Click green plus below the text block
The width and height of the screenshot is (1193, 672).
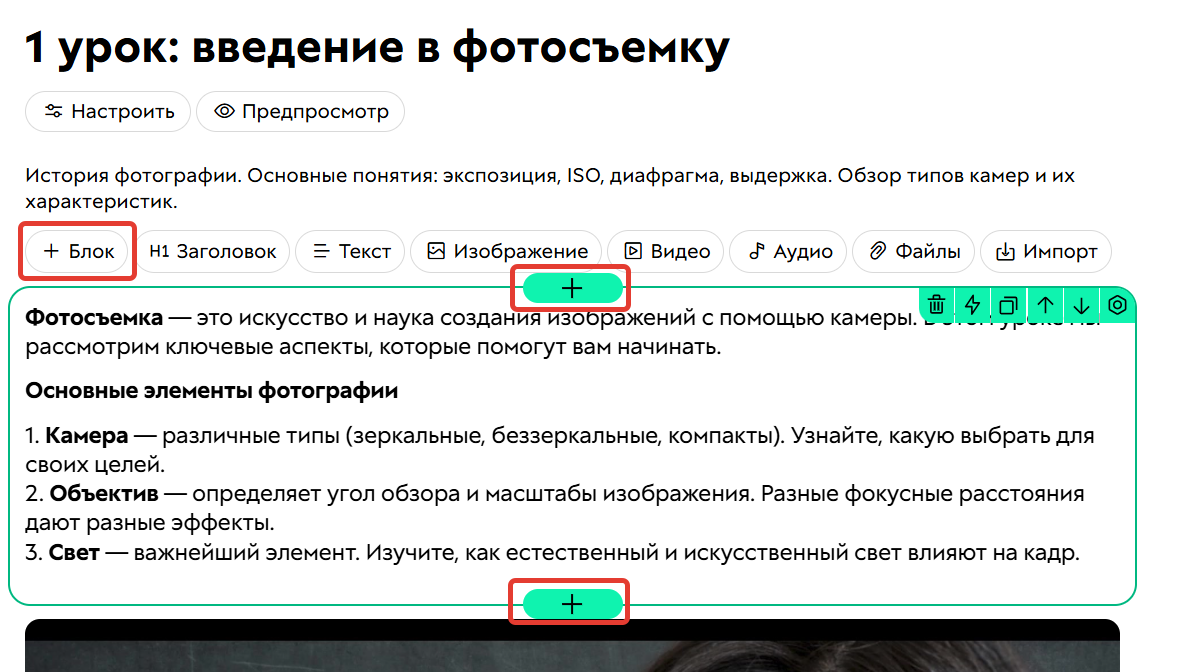572,604
